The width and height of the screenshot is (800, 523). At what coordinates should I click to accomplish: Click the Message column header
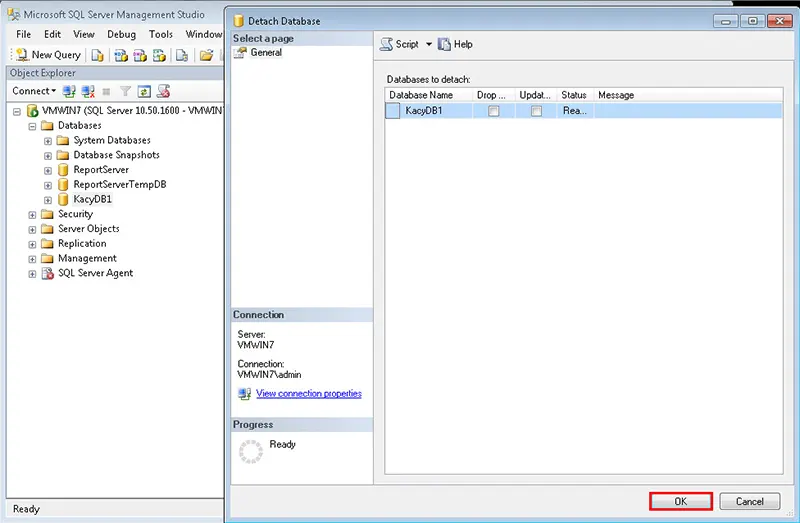(x=688, y=95)
